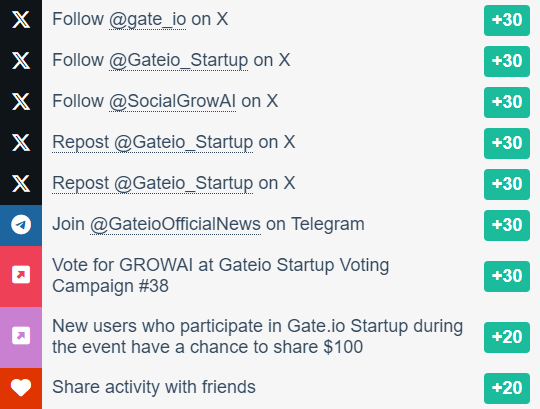540x409 pixels.
Task: Click +20 button beside Share activity
Action: tap(507, 388)
